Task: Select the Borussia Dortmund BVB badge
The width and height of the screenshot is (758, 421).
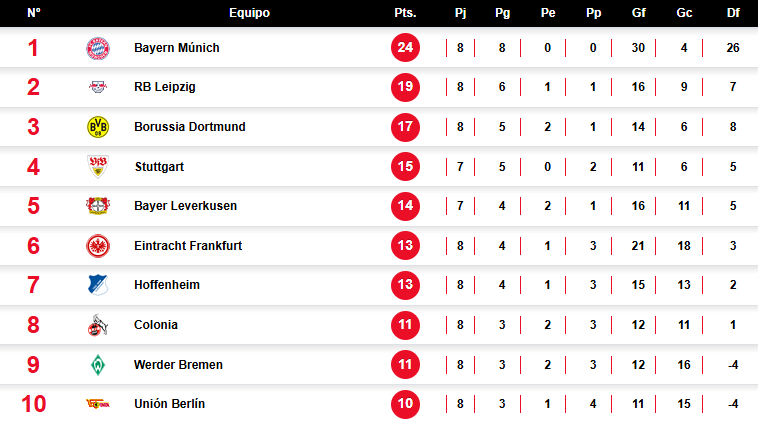Action: [97, 127]
